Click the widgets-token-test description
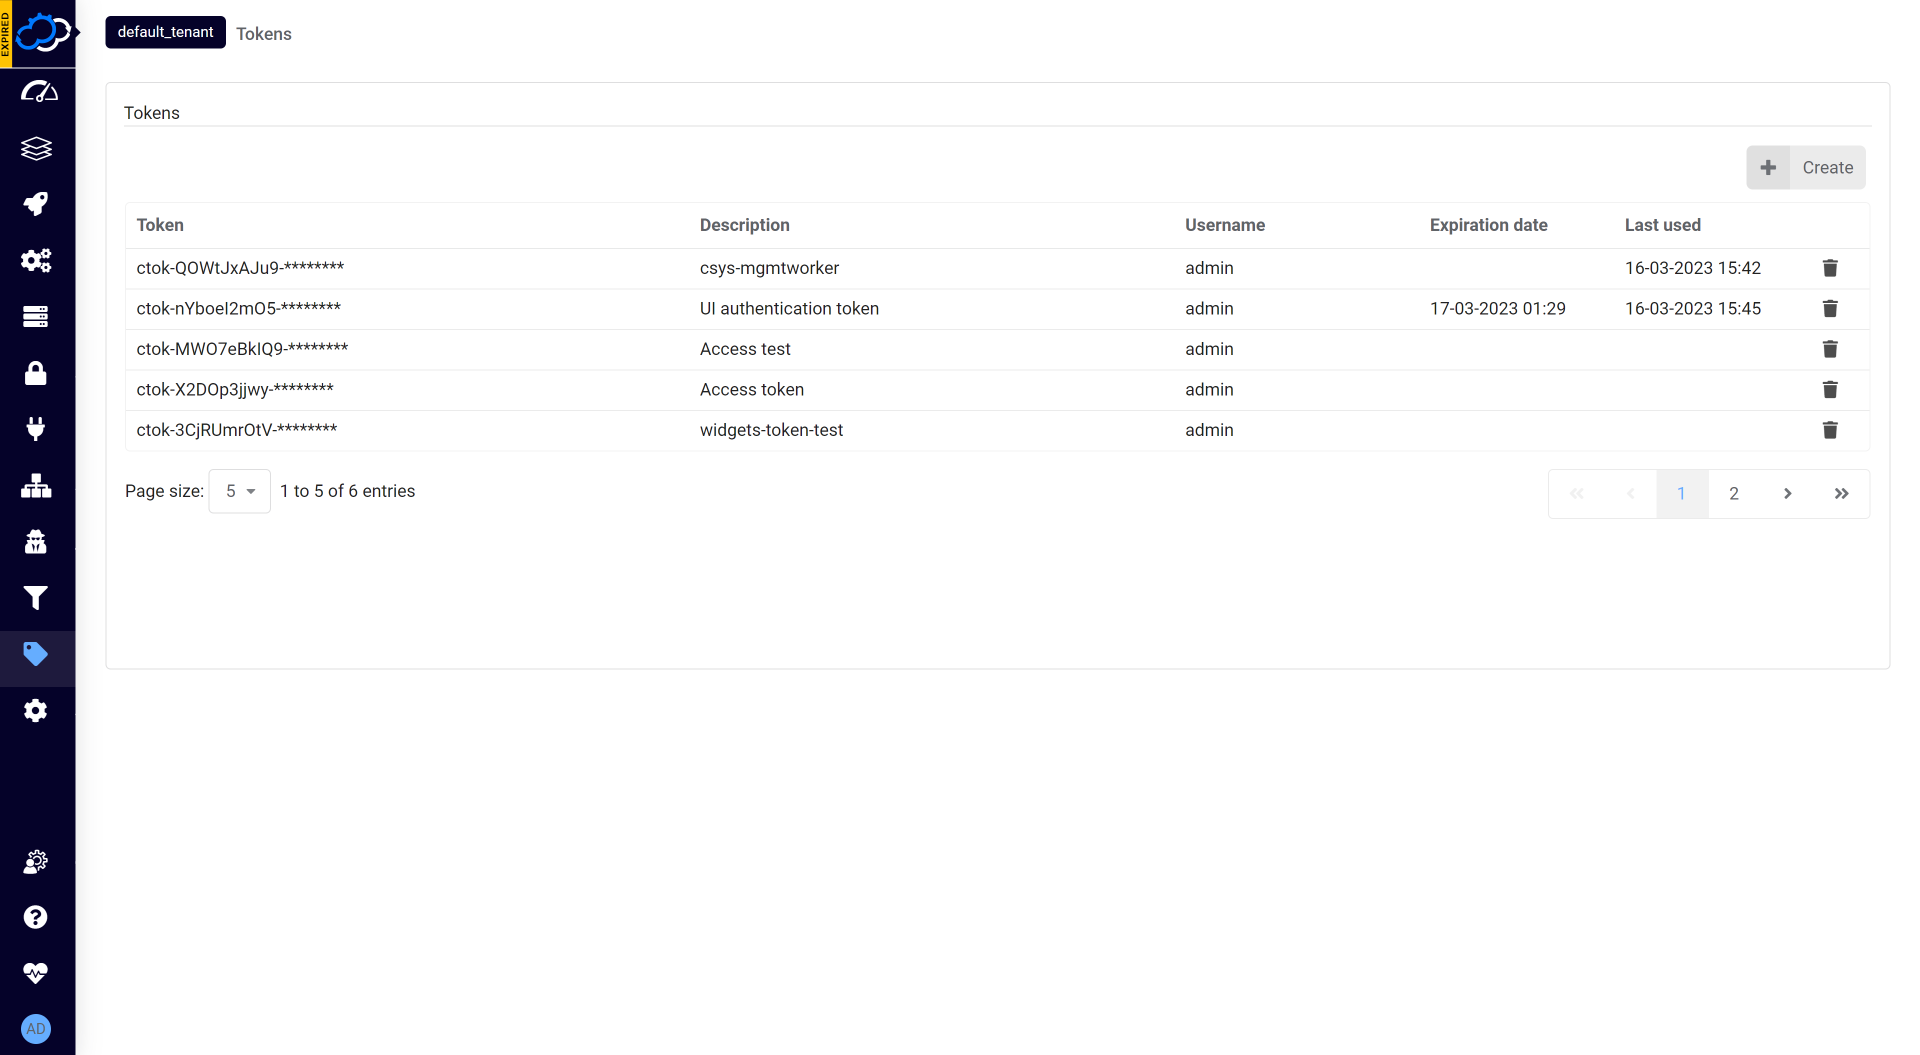Image resolution: width=1920 pixels, height=1055 pixels. [x=772, y=430]
